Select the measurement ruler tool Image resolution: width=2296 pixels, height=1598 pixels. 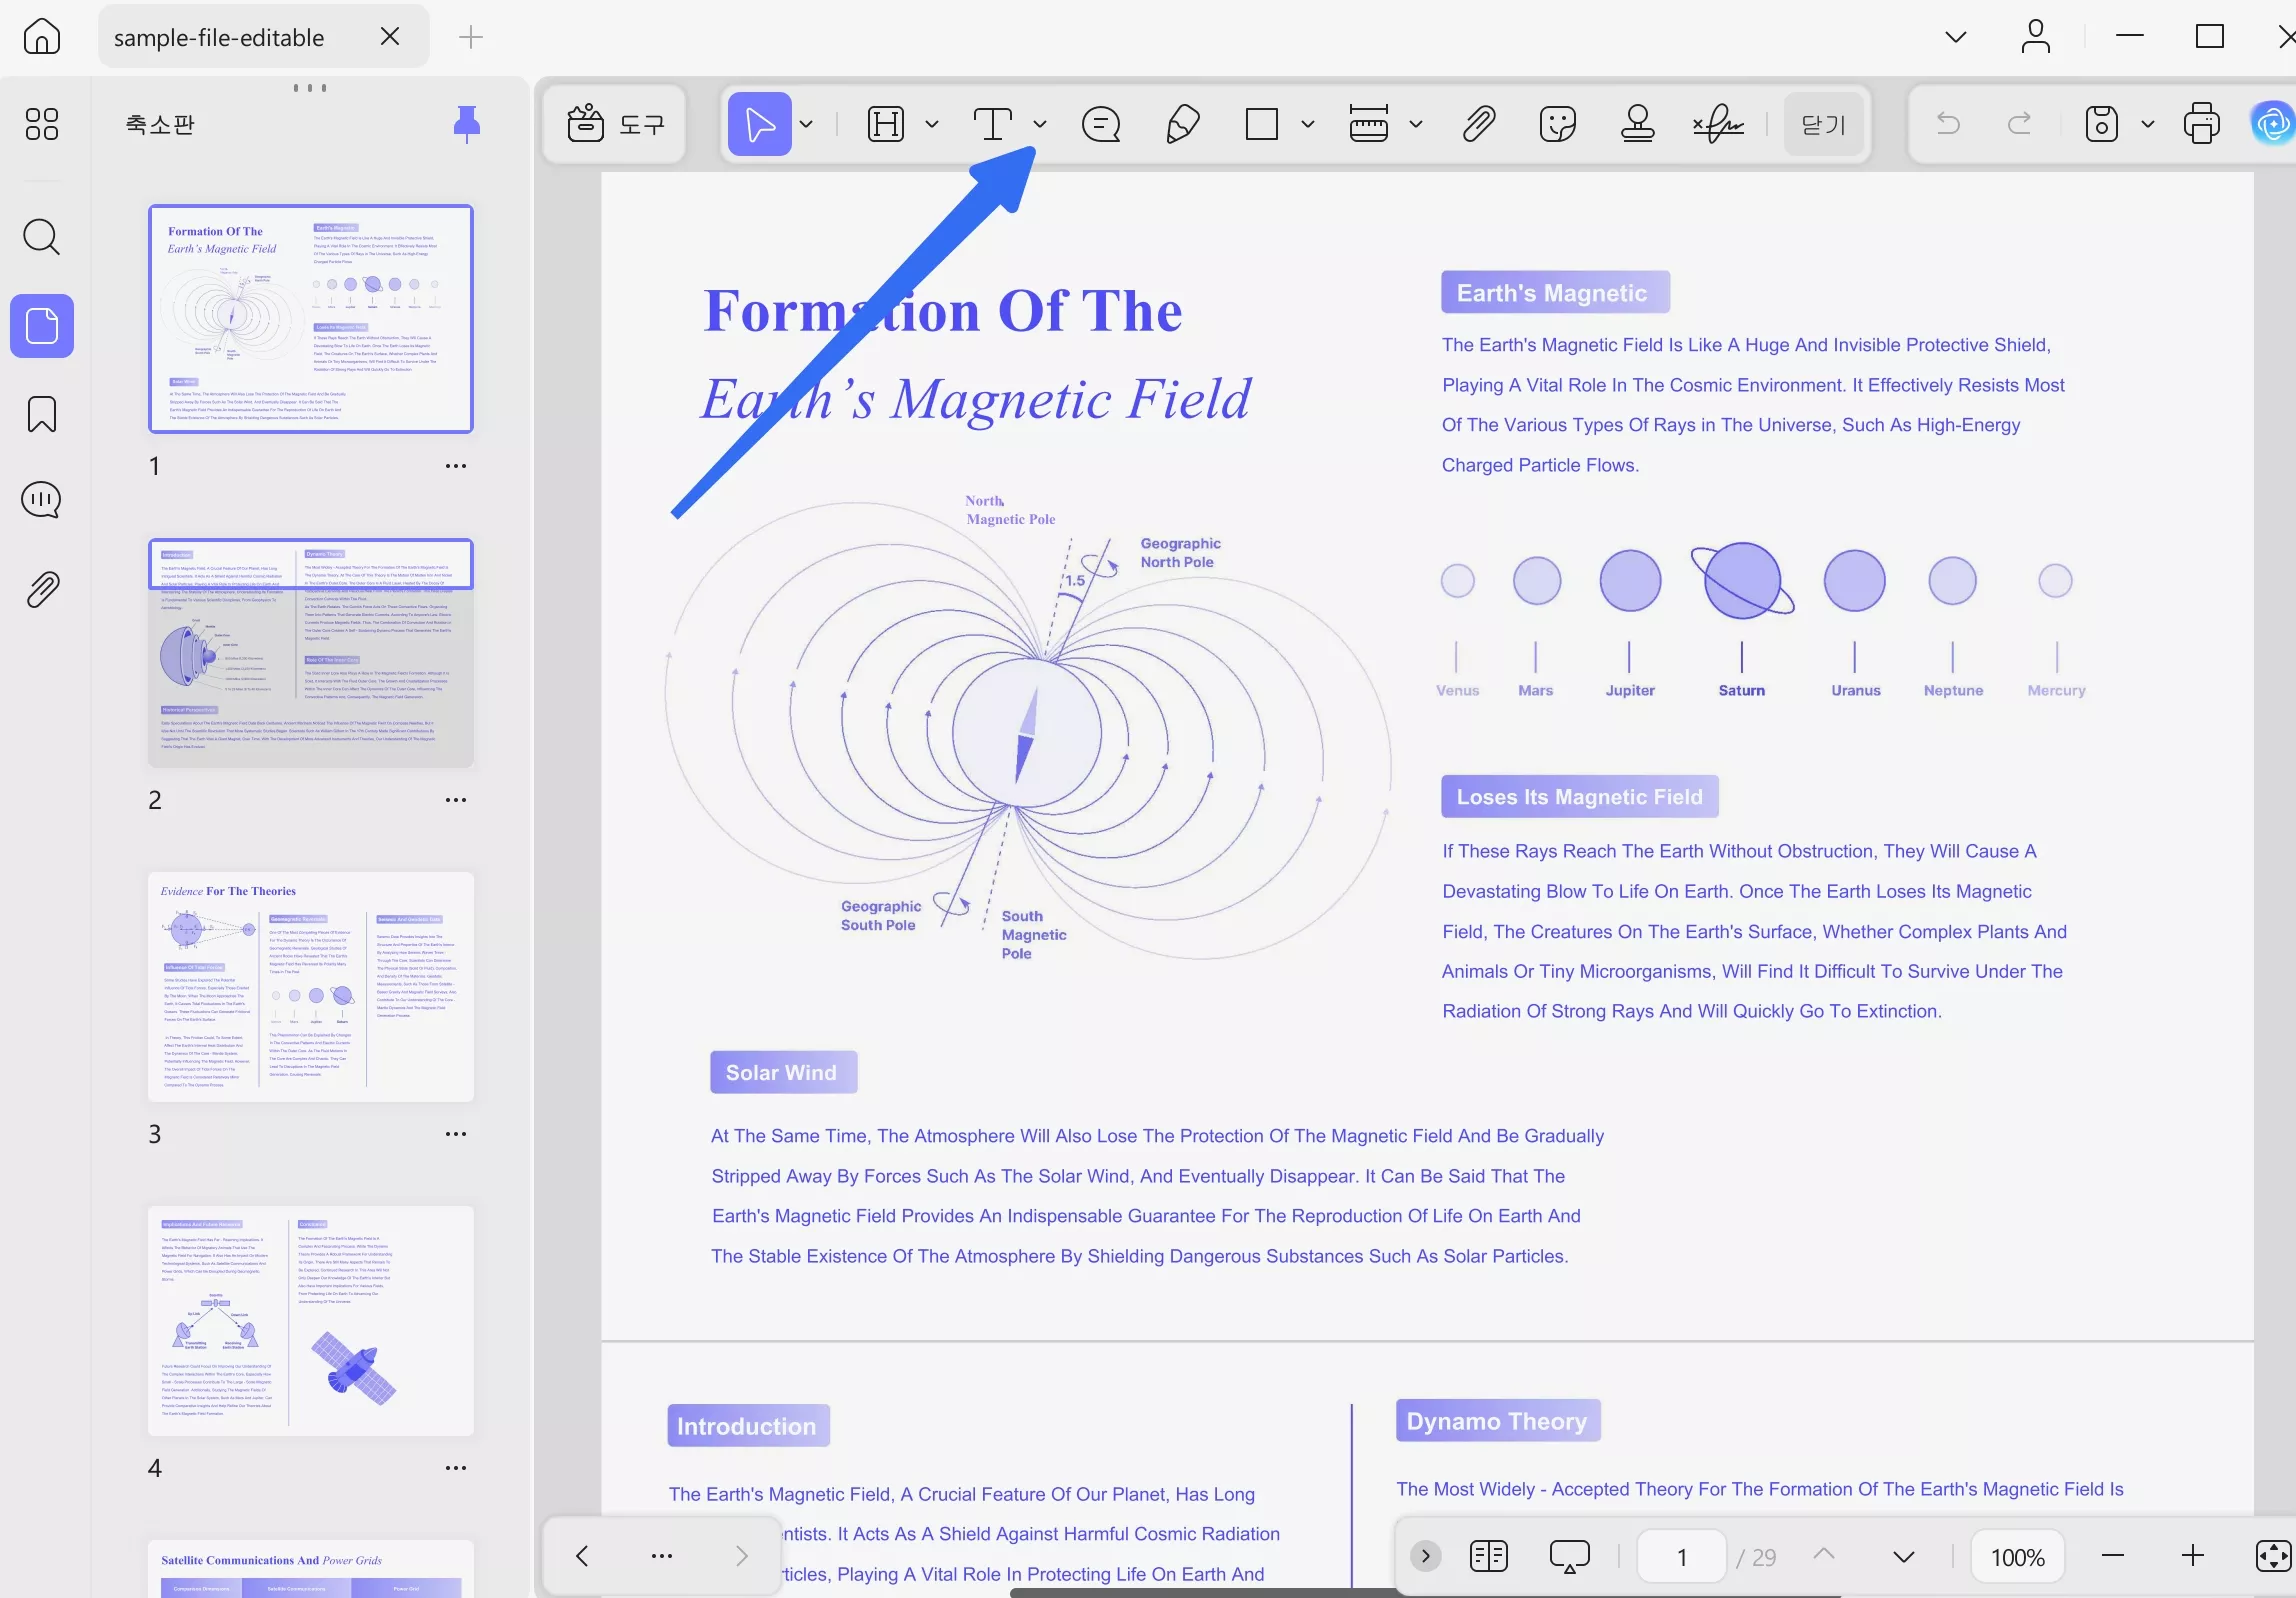[x=1369, y=124]
